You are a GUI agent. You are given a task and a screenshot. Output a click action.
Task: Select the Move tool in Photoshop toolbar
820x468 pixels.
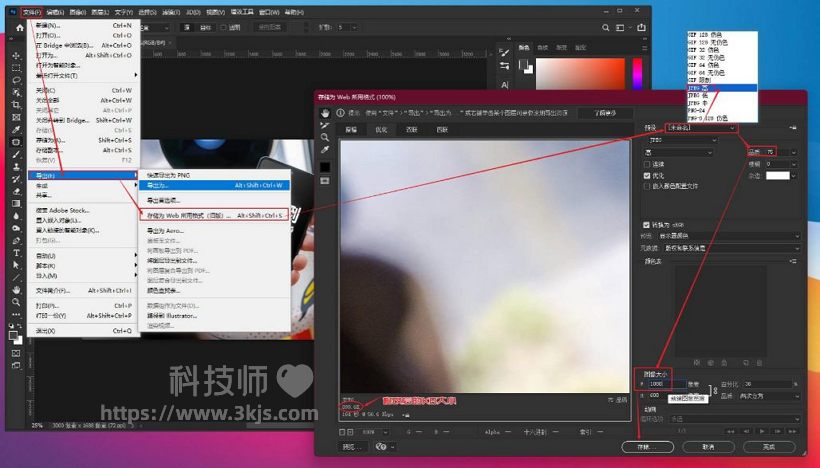pos(16,55)
